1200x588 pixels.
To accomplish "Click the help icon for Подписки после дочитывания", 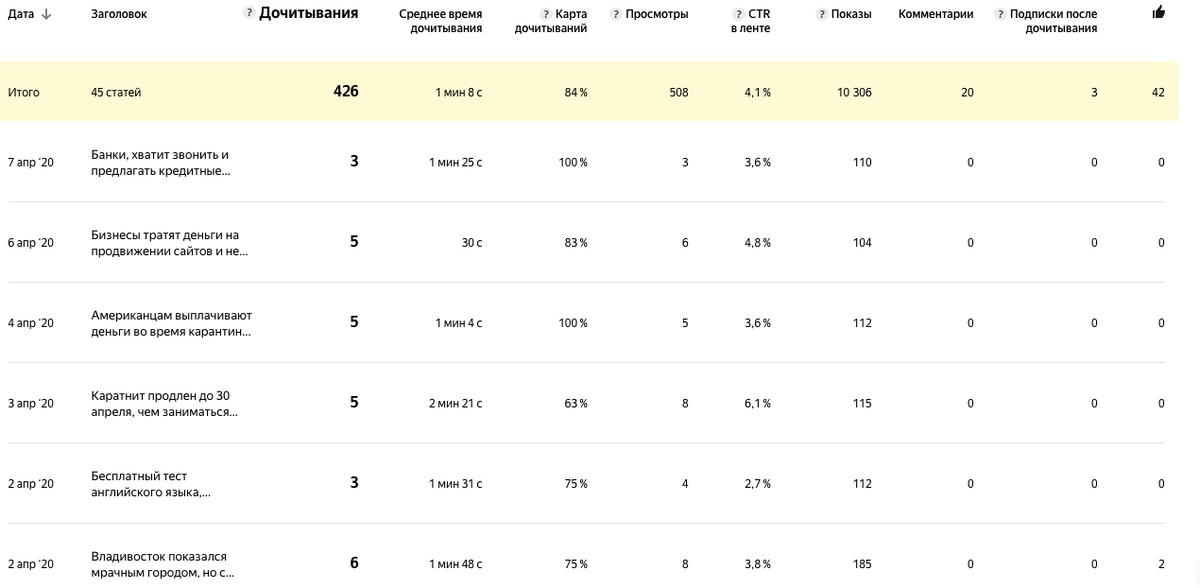I will point(1001,15).
